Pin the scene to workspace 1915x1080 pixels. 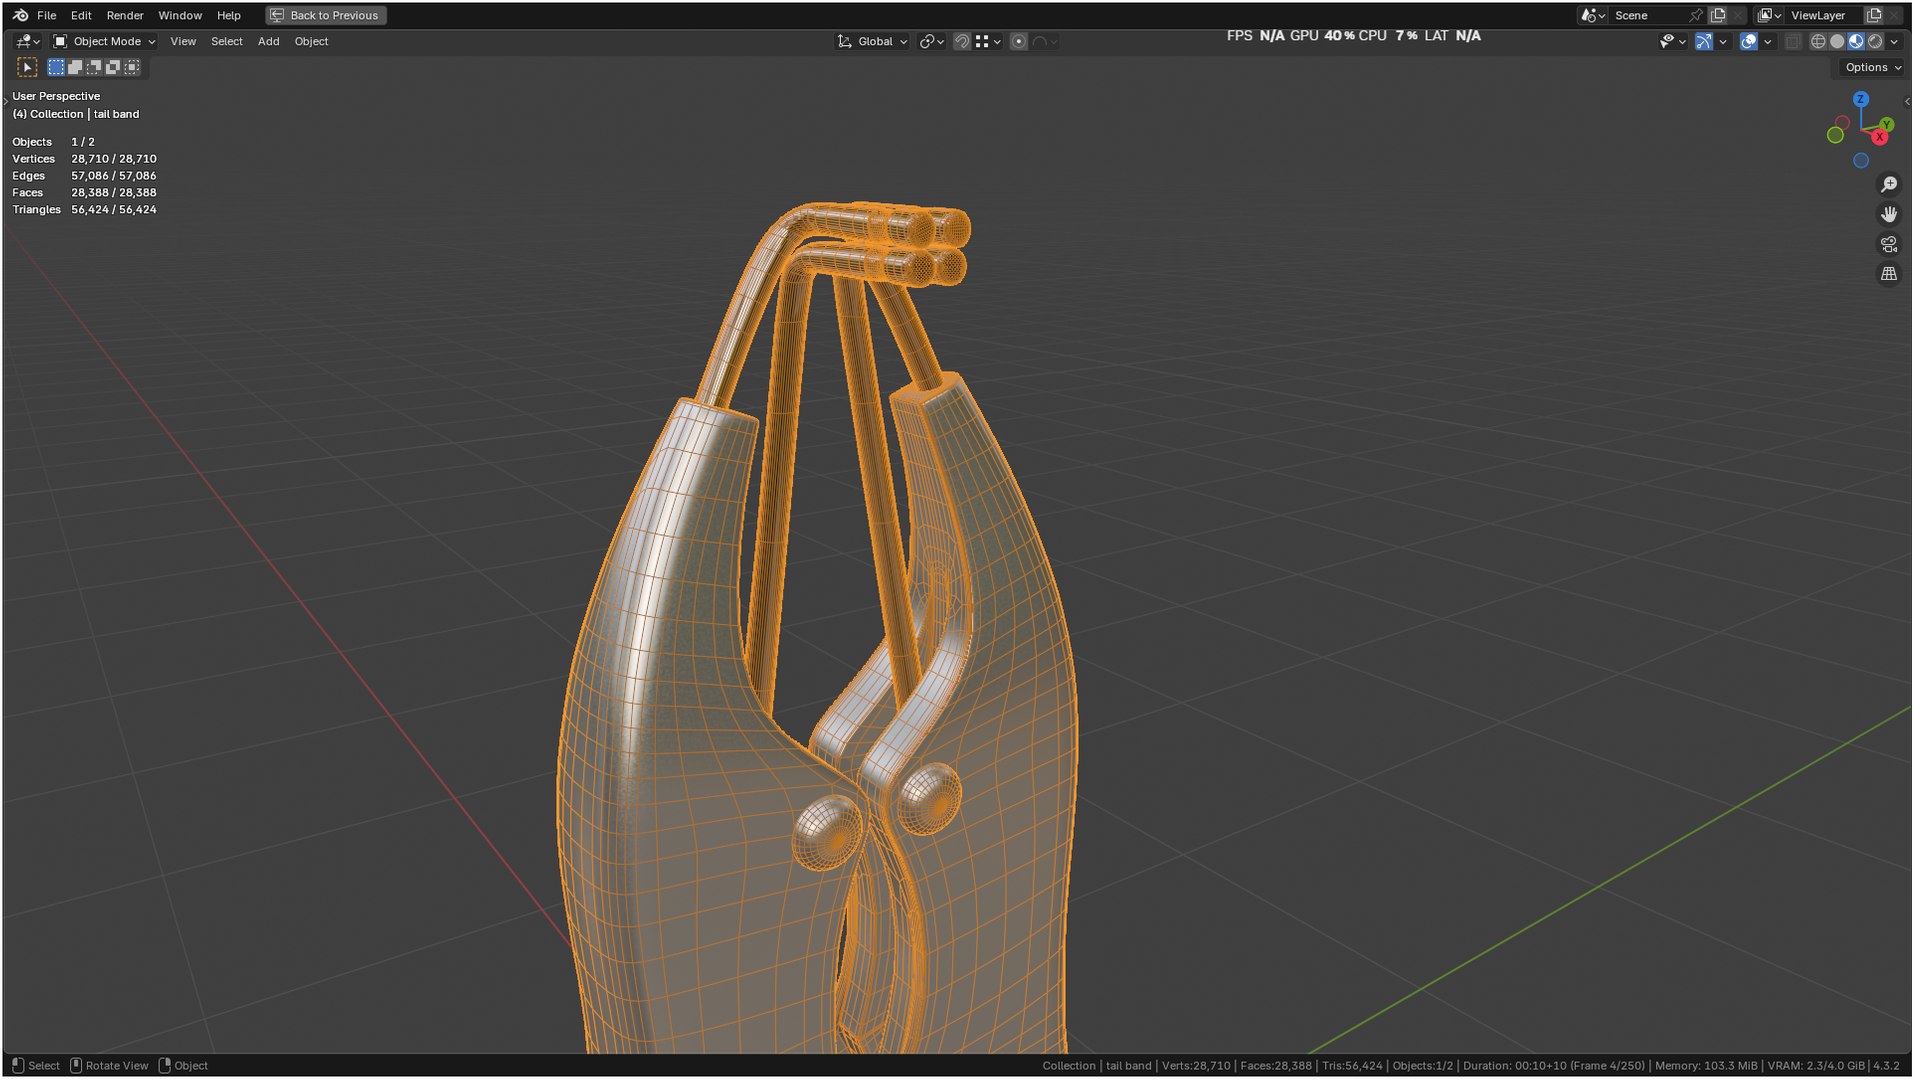pyautogui.click(x=1696, y=15)
